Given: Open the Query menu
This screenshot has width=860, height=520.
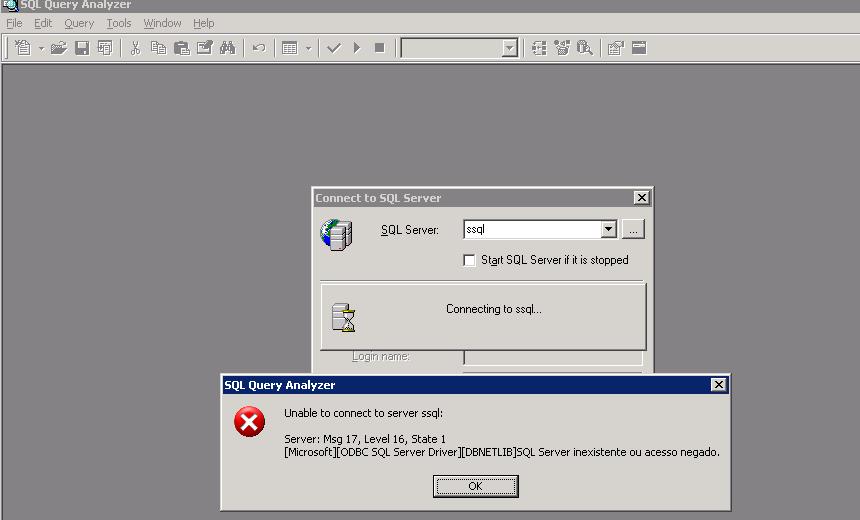Looking at the screenshot, I should click(x=79, y=23).
